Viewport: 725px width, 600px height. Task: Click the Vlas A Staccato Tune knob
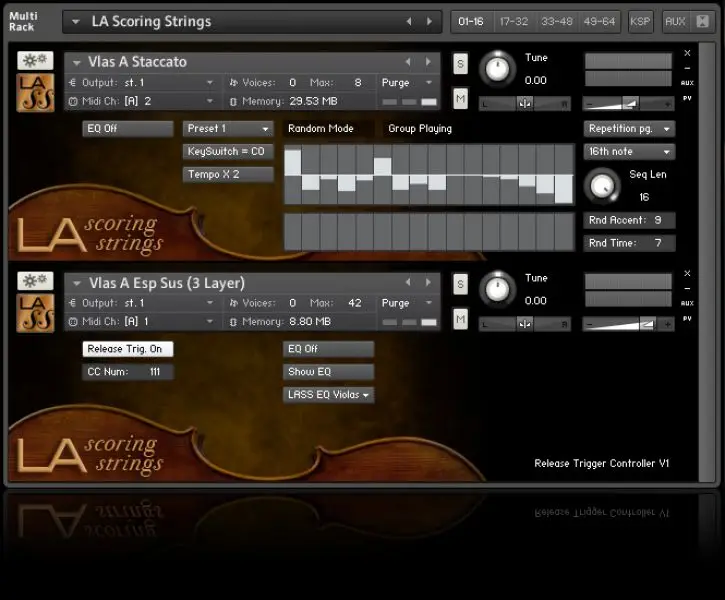coord(498,69)
